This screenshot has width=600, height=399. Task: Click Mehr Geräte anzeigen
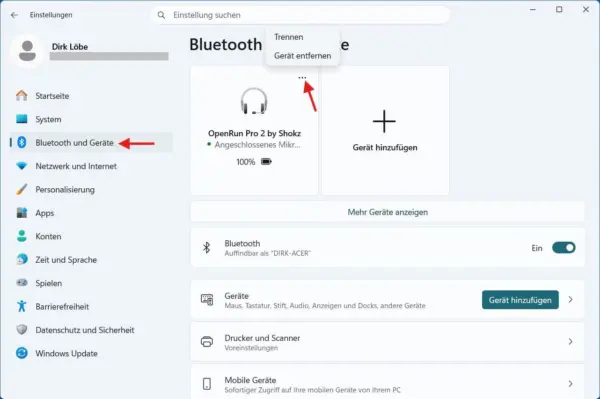[388, 212]
